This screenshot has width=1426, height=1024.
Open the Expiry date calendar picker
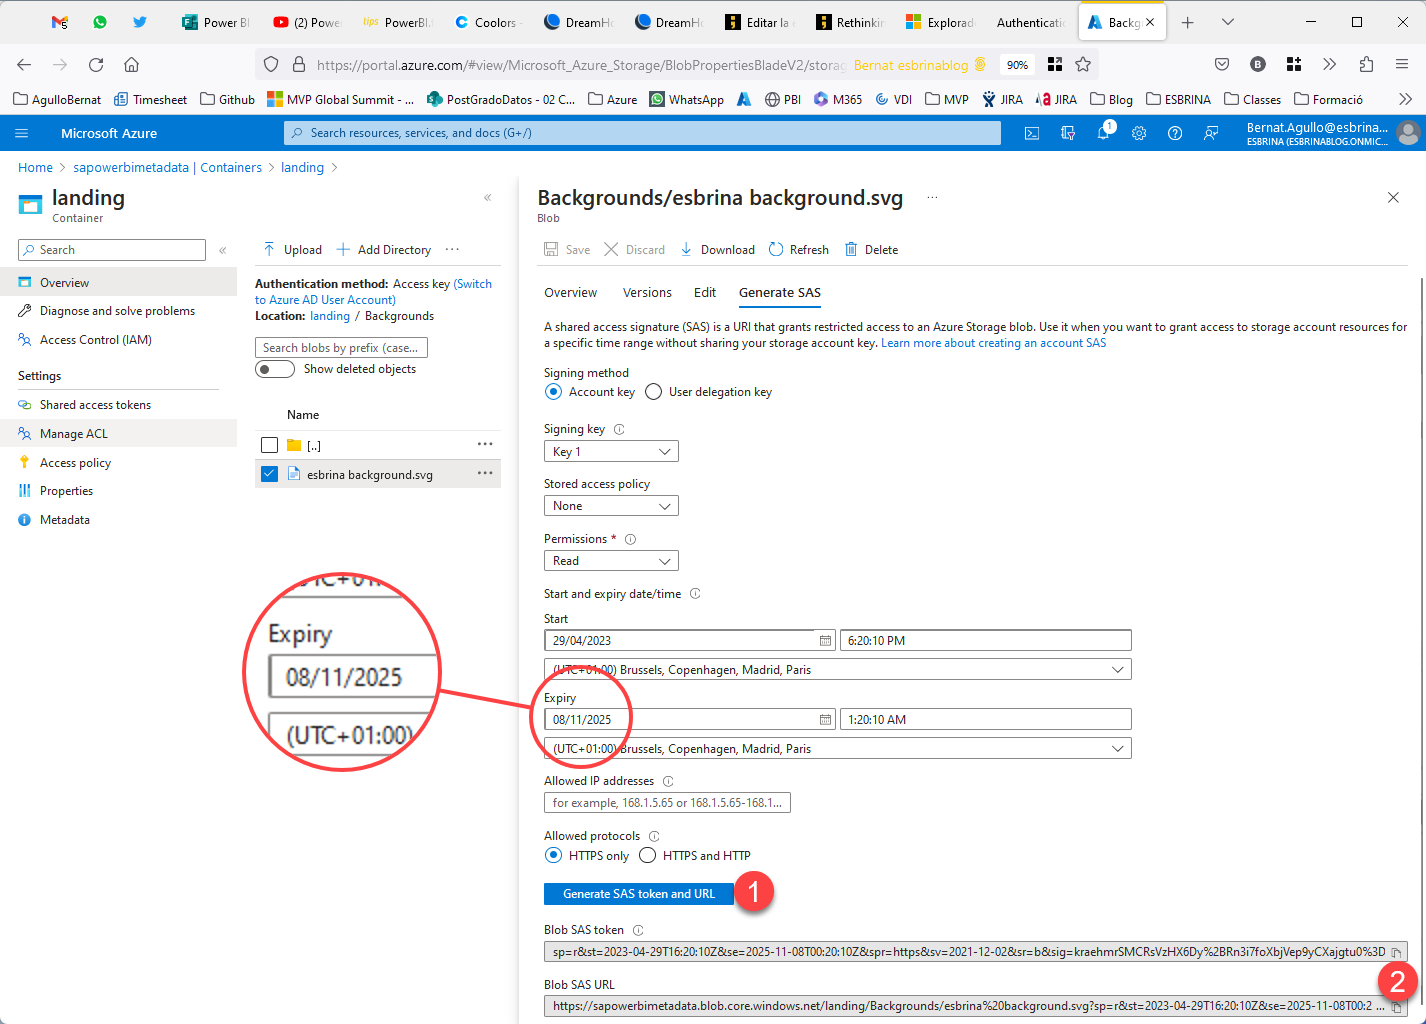pos(825,720)
